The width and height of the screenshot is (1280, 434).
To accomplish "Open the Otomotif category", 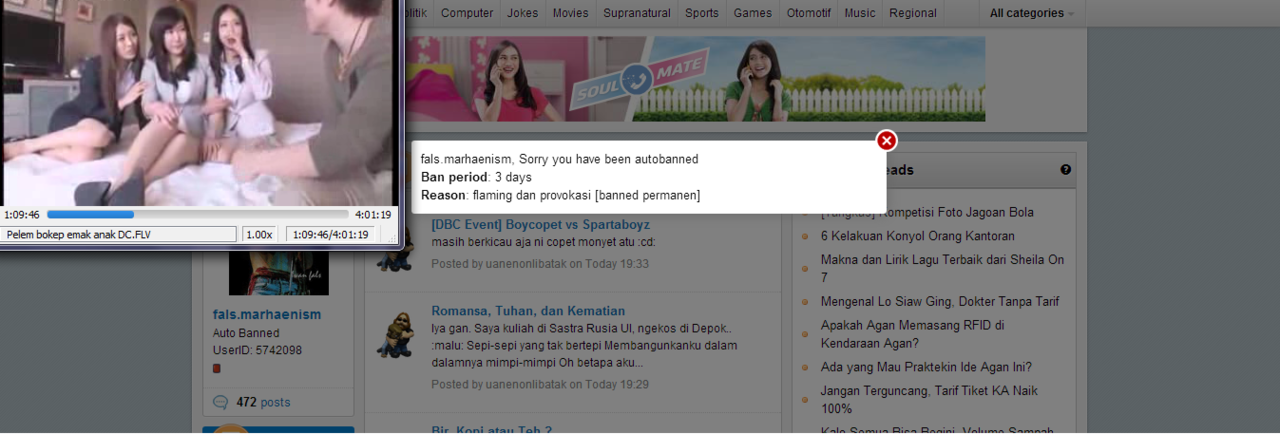I will coord(809,13).
